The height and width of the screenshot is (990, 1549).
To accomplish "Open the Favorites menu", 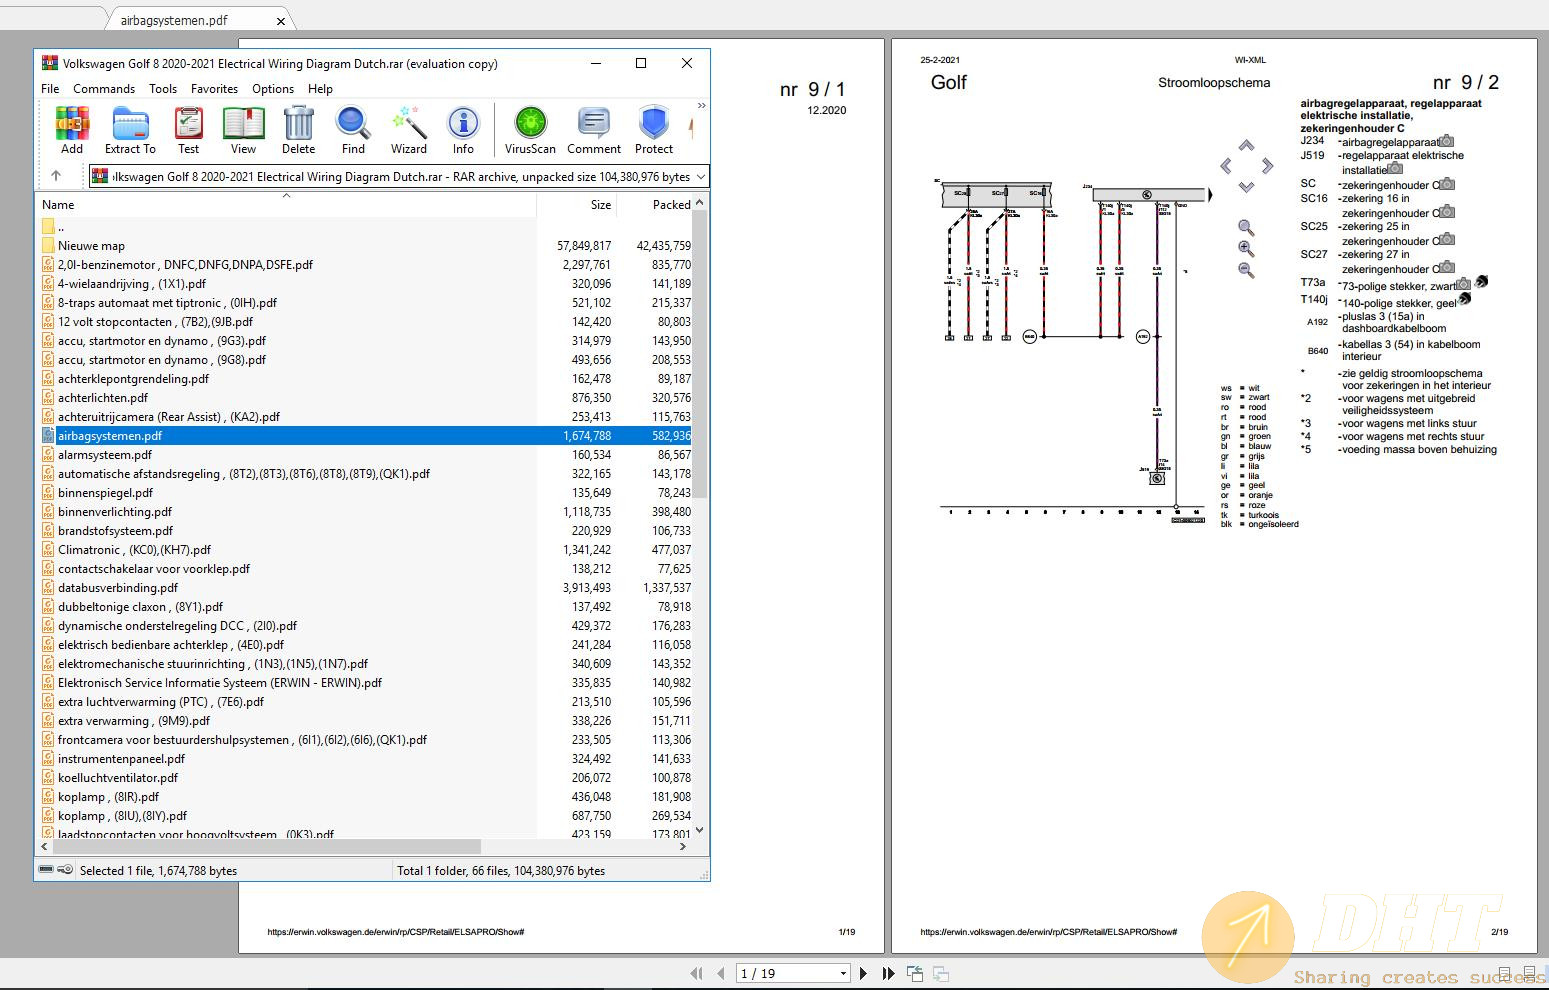I will tap(214, 88).
